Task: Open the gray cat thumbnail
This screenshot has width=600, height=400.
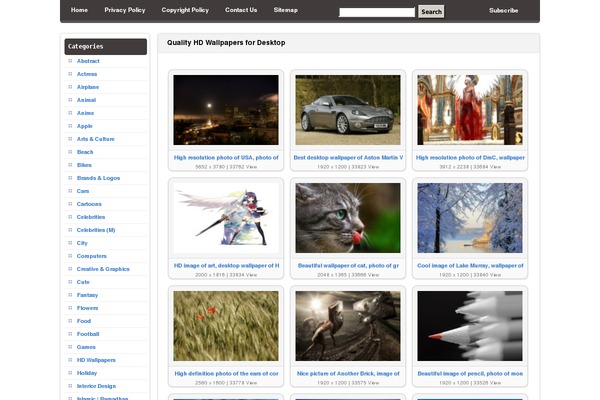Action: point(348,218)
